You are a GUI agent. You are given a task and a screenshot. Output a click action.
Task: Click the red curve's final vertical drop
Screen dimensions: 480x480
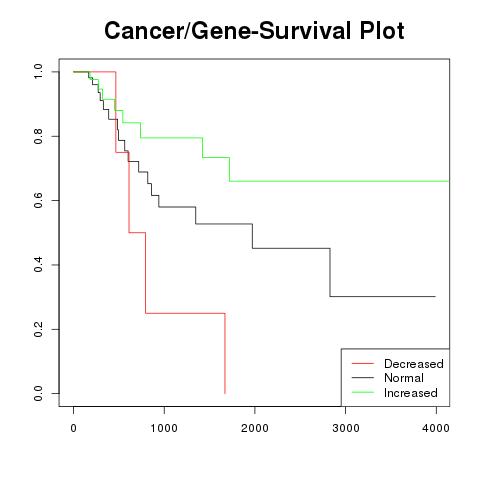[225, 353]
